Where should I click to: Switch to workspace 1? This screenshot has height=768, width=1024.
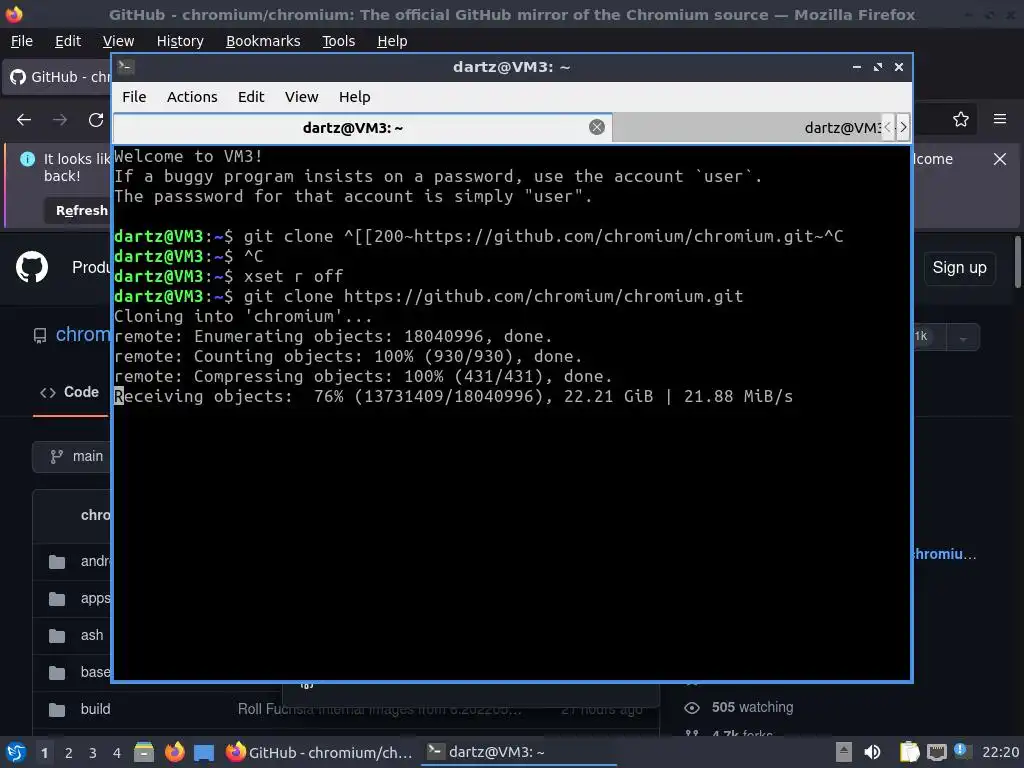click(44, 753)
